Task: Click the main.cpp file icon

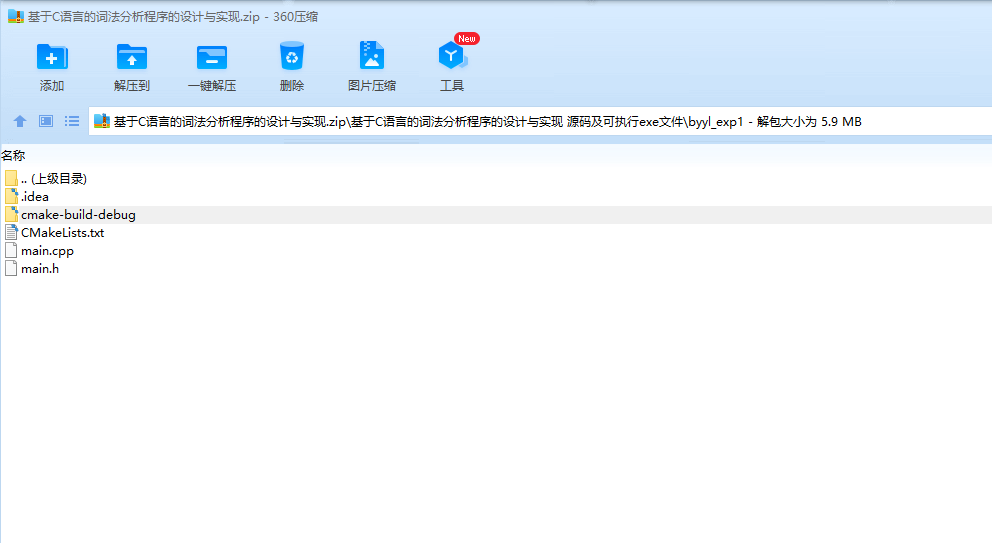Action: (11, 250)
